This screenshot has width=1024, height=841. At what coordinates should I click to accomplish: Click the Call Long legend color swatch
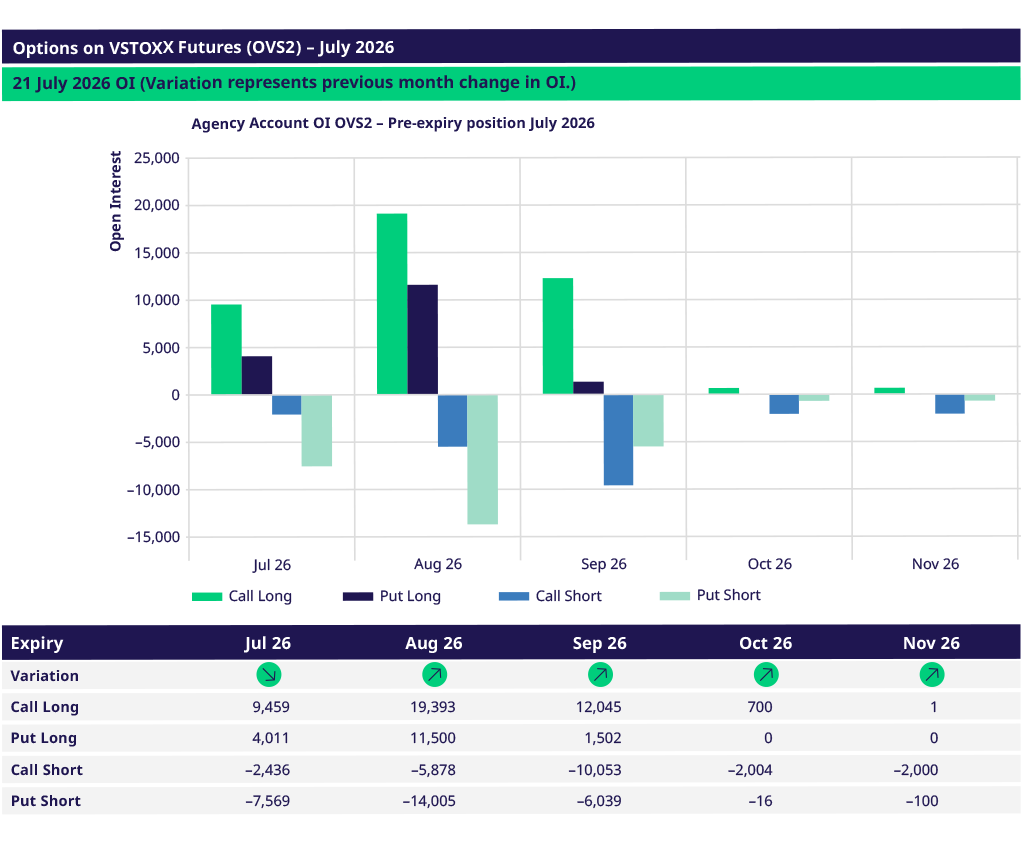pyautogui.click(x=207, y=596)
